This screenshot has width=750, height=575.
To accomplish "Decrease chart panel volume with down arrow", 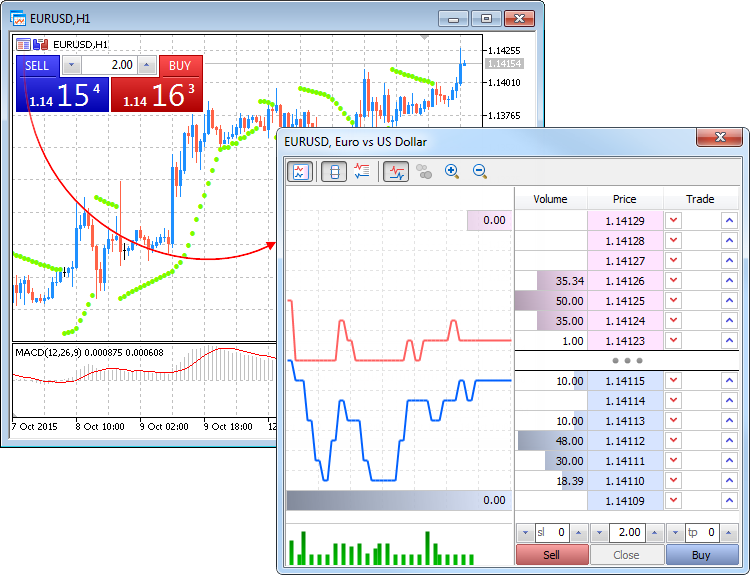I will [x=71, y=65].
